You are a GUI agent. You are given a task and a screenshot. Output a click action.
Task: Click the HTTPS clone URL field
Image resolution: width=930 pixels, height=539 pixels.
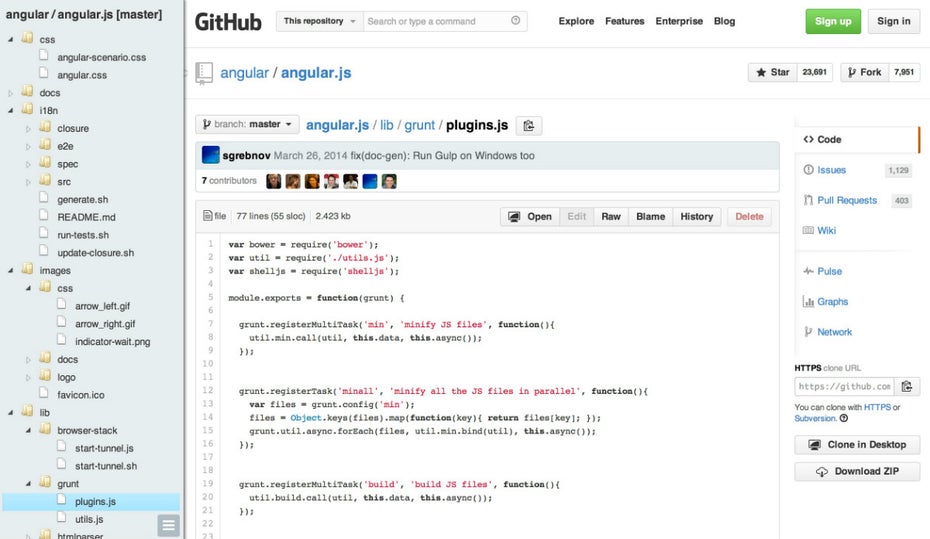click(845, 387)
